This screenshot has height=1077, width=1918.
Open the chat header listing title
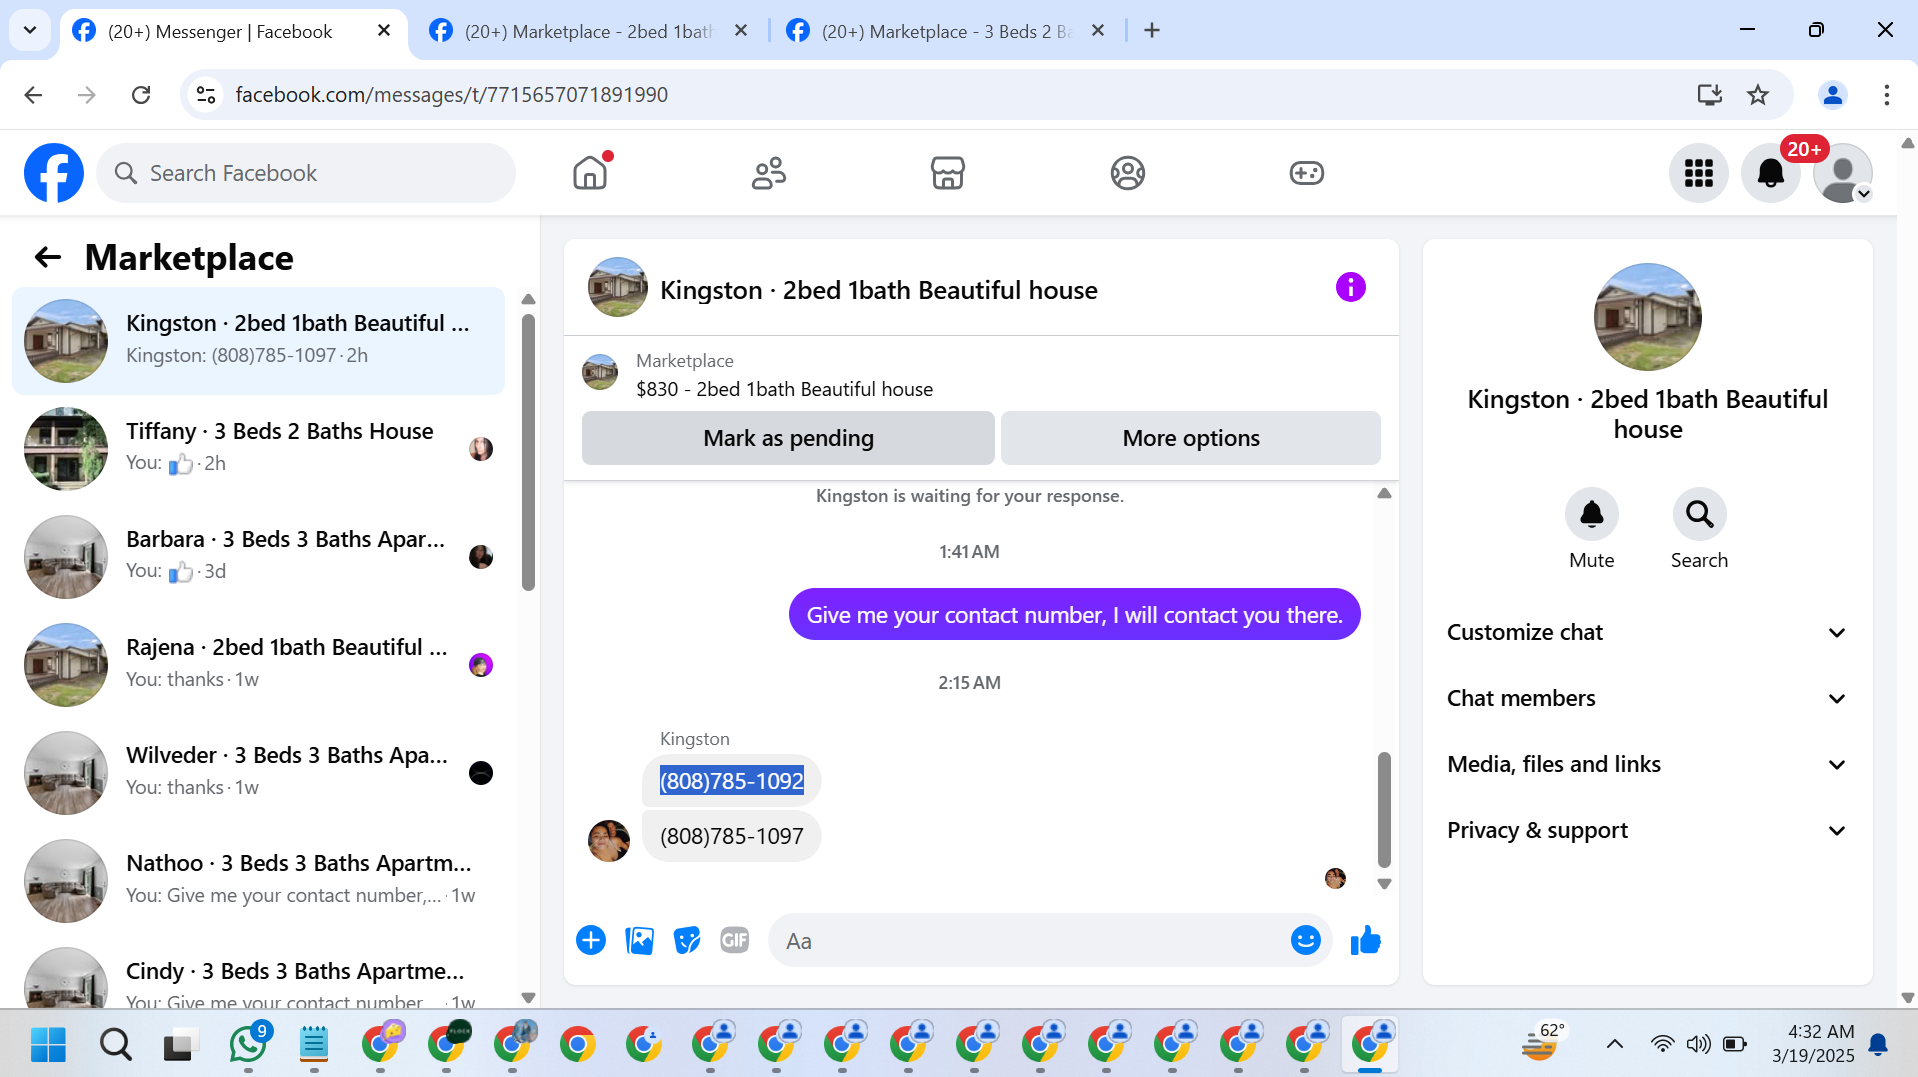(x=879, y=290)
